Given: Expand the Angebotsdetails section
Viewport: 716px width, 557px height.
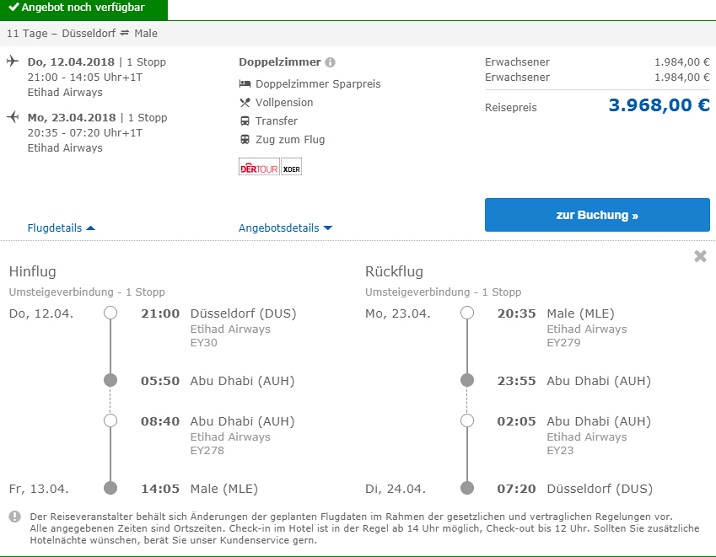Looking at the screenshot, I should [x=285, y=228].
